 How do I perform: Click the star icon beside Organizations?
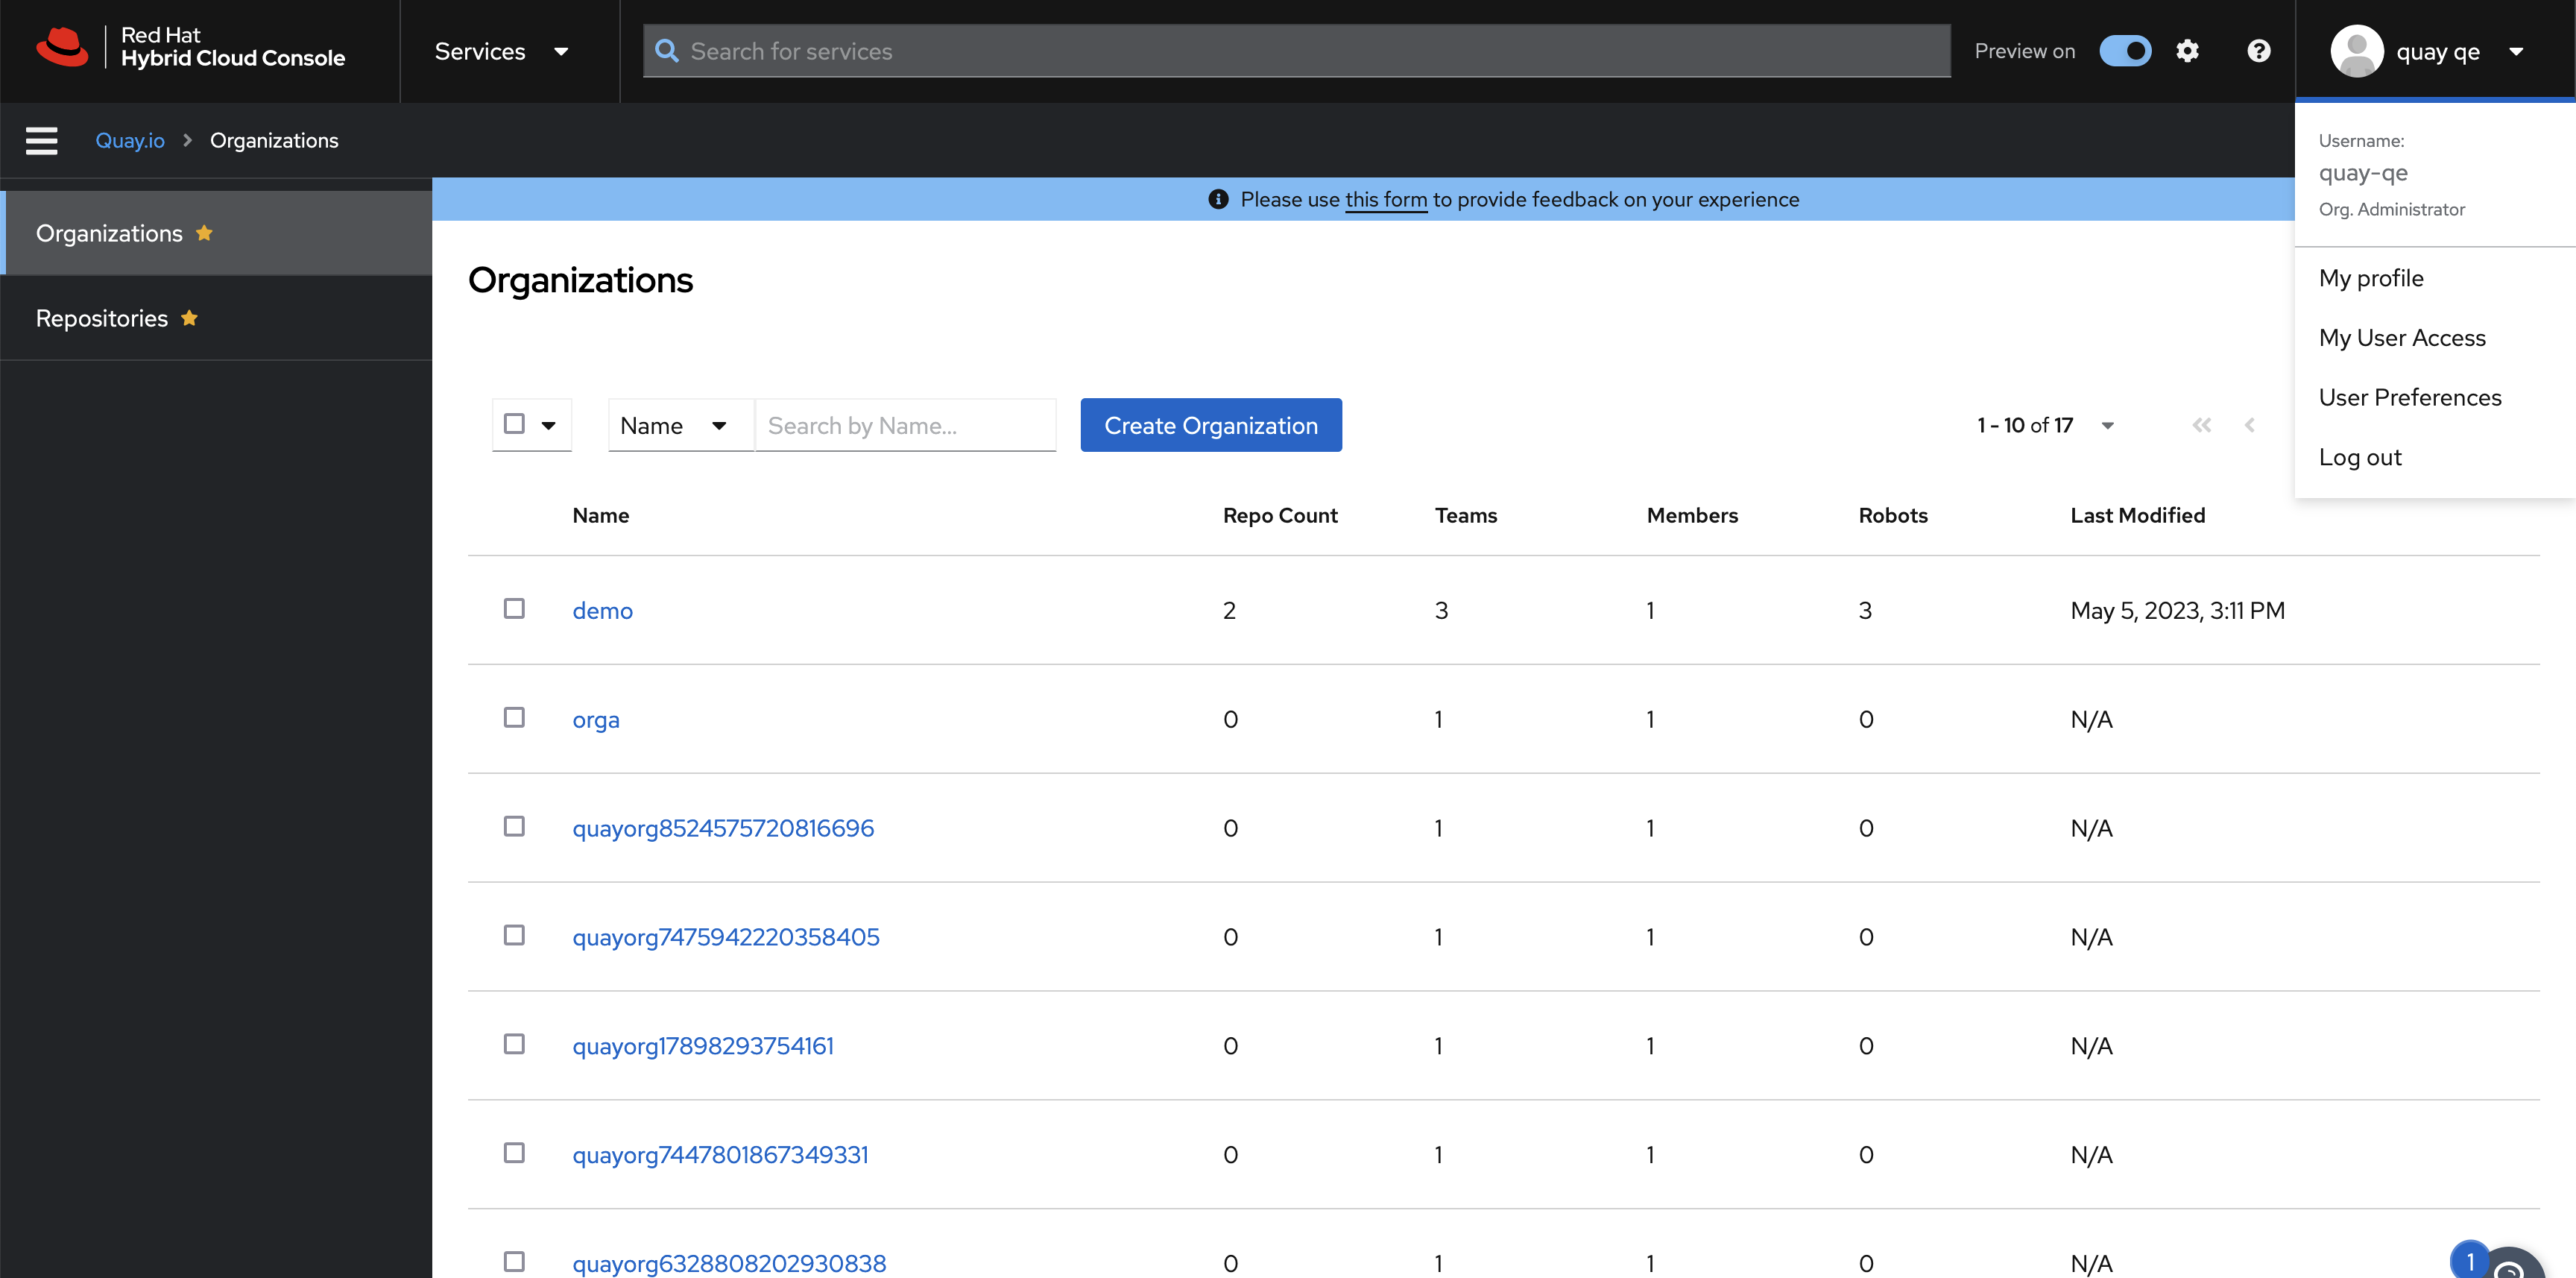(204, 233)
